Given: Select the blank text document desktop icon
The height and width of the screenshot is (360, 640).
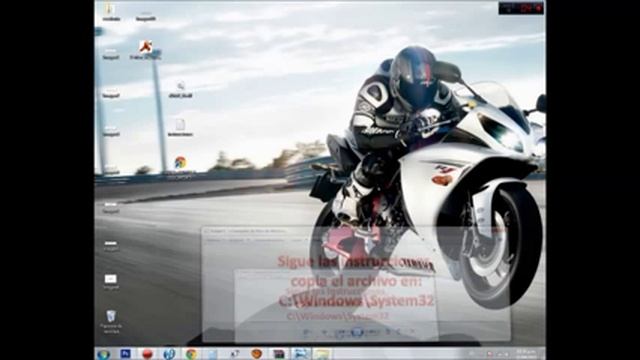Looking at the screenshot, I should tap(180, 127).
